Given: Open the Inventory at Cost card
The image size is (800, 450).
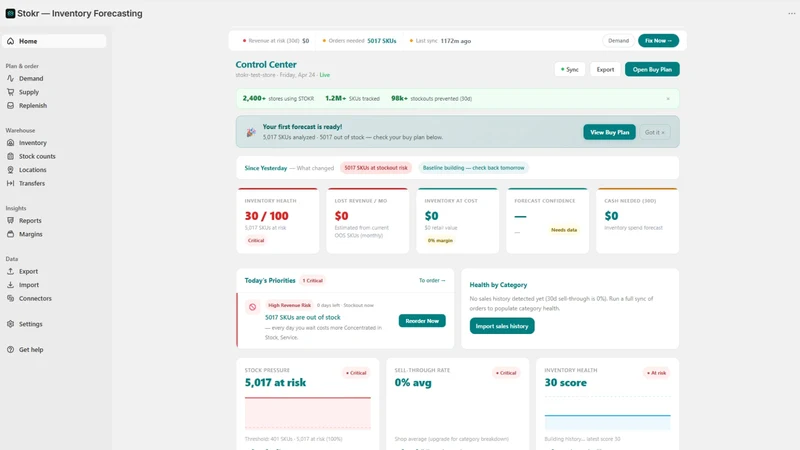Looking at the screenshot, I should [x=458, y=220].
